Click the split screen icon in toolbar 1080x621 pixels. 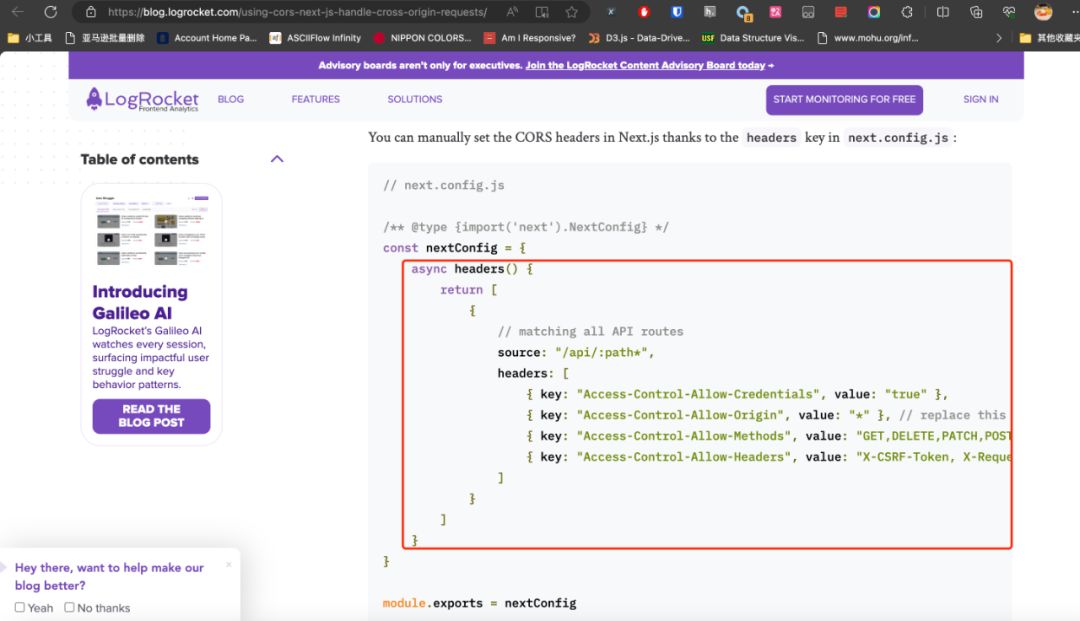tap(942, 12)
